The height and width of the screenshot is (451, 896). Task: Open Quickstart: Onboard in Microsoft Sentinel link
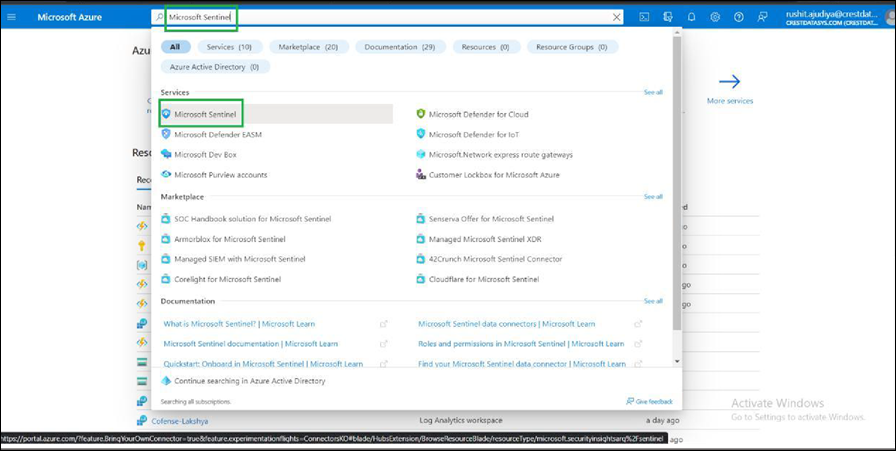point(263,364)
